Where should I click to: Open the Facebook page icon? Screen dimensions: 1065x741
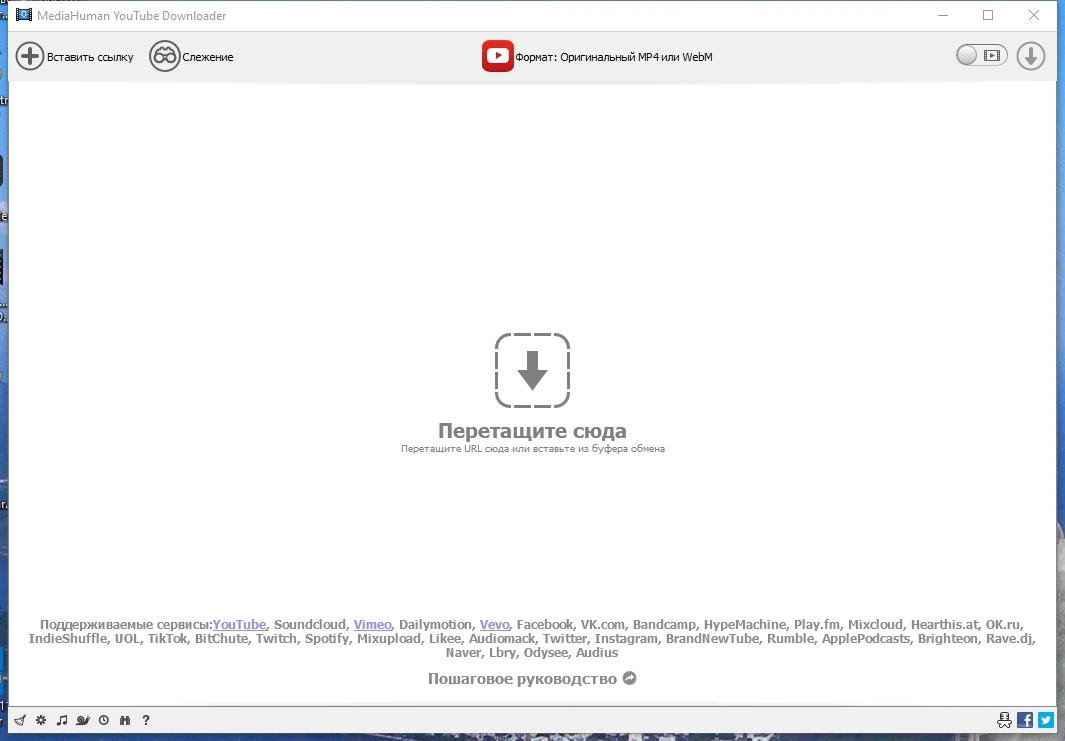pyautogui.click(x=1025, y=720)
